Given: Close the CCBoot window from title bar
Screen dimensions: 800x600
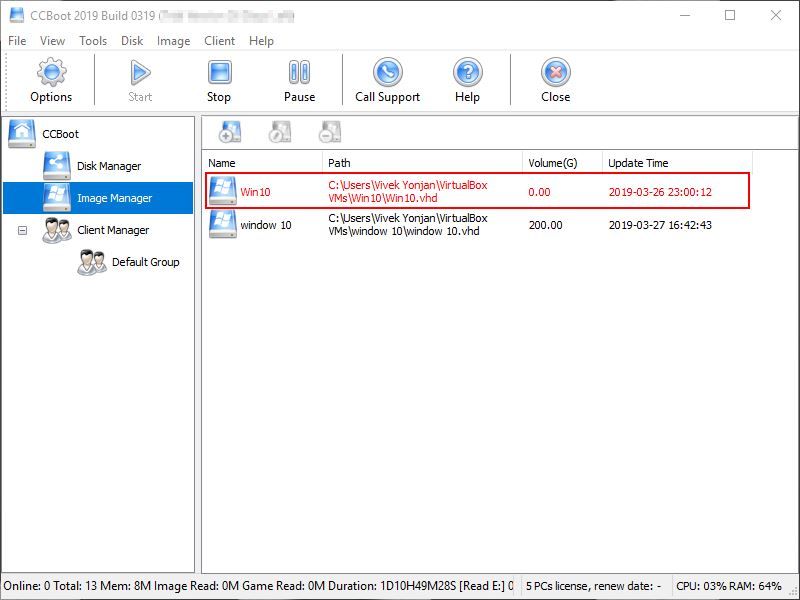Looking at the screenshot, I should [776, 15].
